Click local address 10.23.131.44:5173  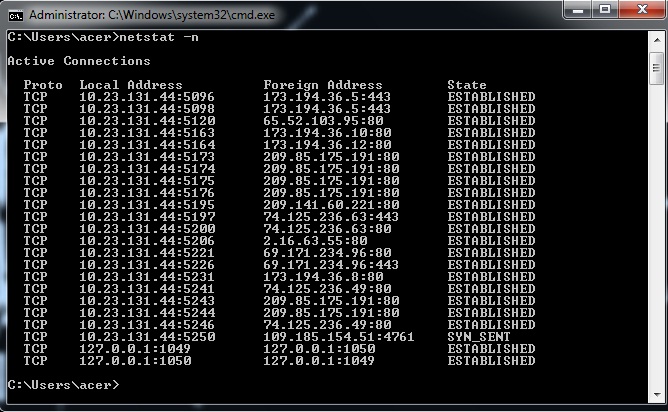147,157
